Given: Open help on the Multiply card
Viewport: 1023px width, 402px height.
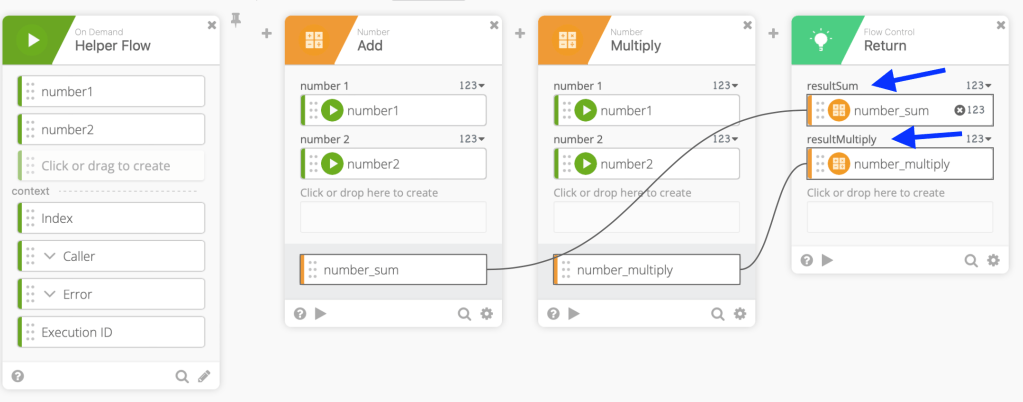Looking at the screenshot, I should 553,313.
